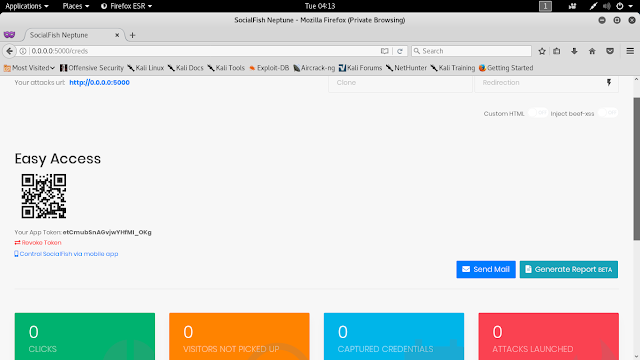
Task: Click the app token text etCmubSnAGvjwYHfMI_OKg
Action: tap(107, 232)
